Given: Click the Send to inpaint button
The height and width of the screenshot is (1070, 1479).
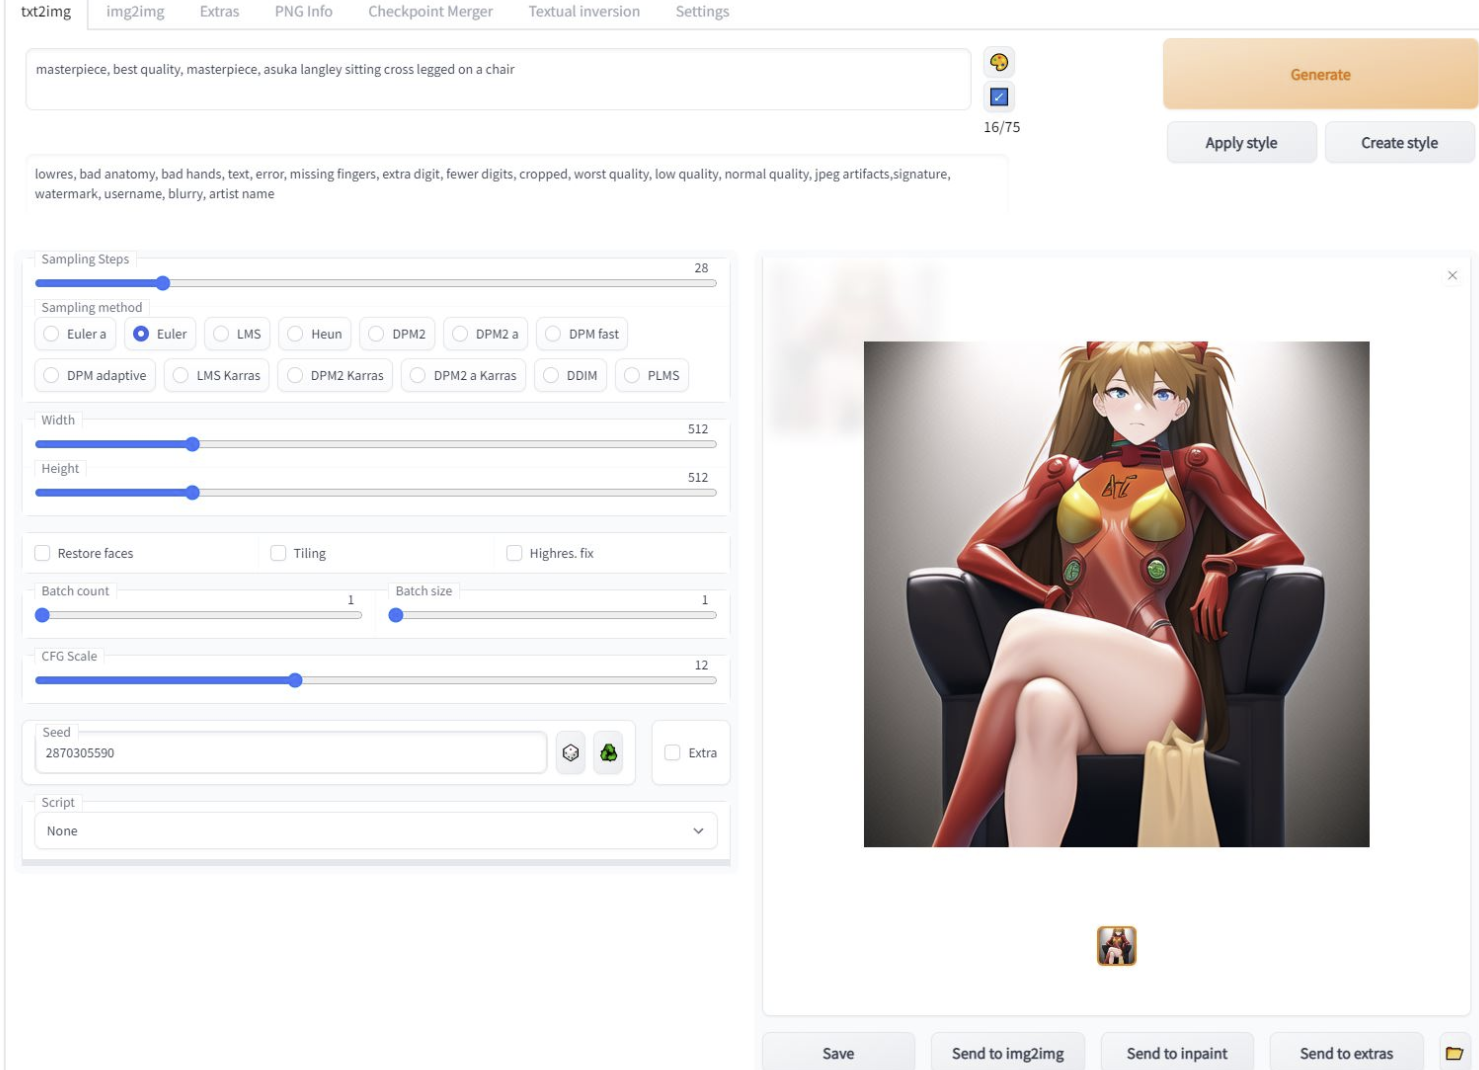Looking at the screenshot, I should click(x=1177, y=1053).
